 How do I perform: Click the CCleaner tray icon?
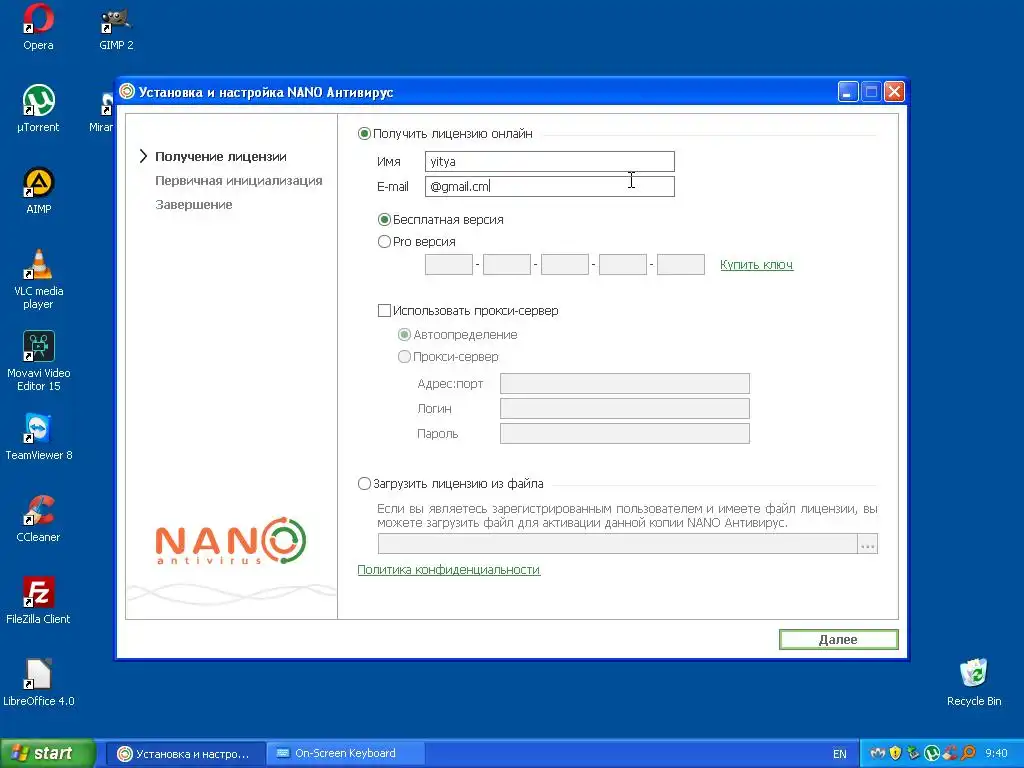pyautogui.click(x=950, y=754)
